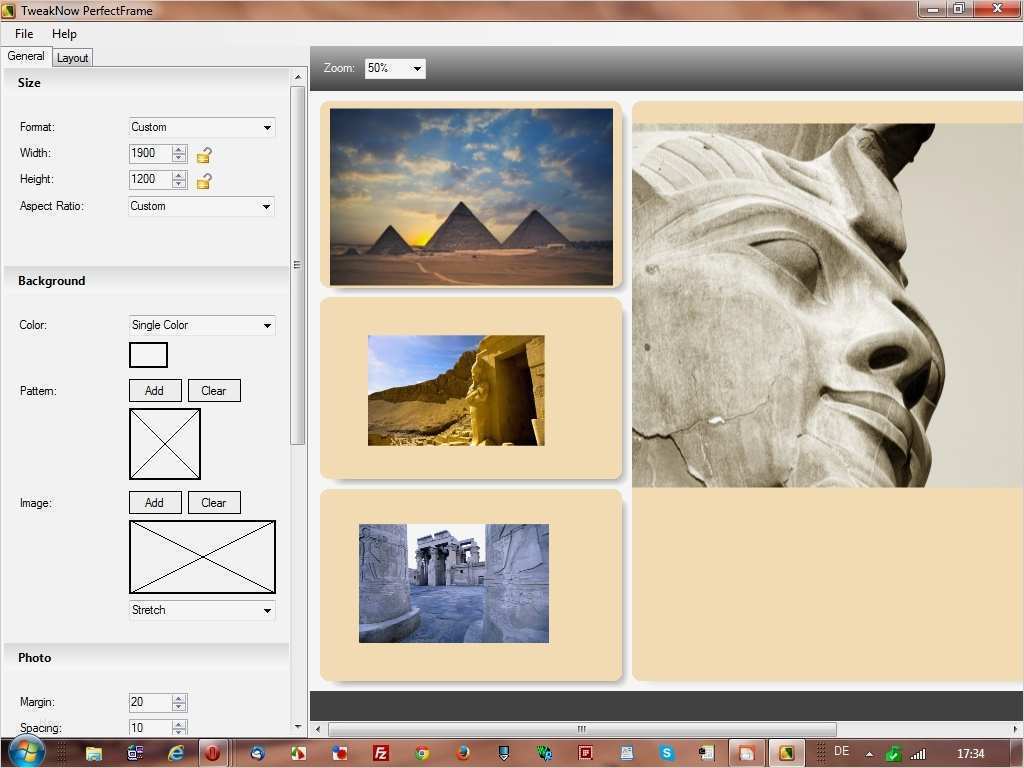Open the Format dropdown
The height and width of the screenshot is (768, 1024).
[202, 127]
